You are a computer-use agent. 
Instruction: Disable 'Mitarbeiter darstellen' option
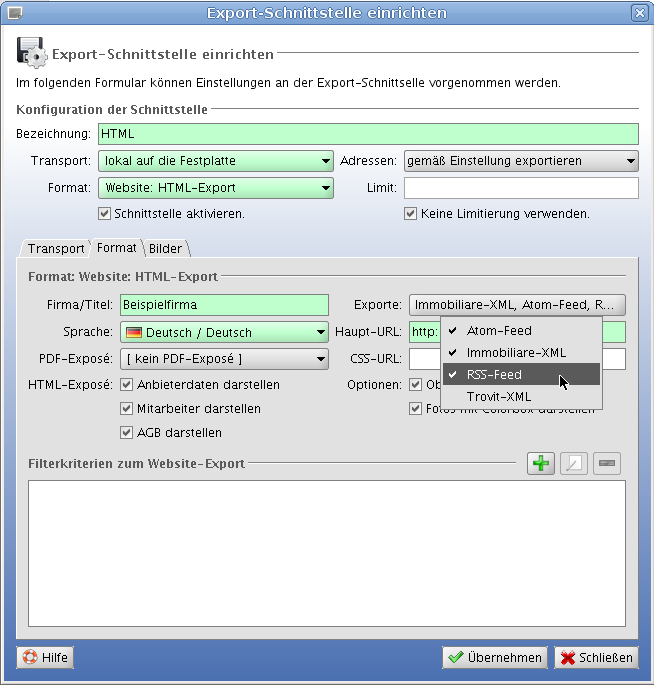coord(127,408)
